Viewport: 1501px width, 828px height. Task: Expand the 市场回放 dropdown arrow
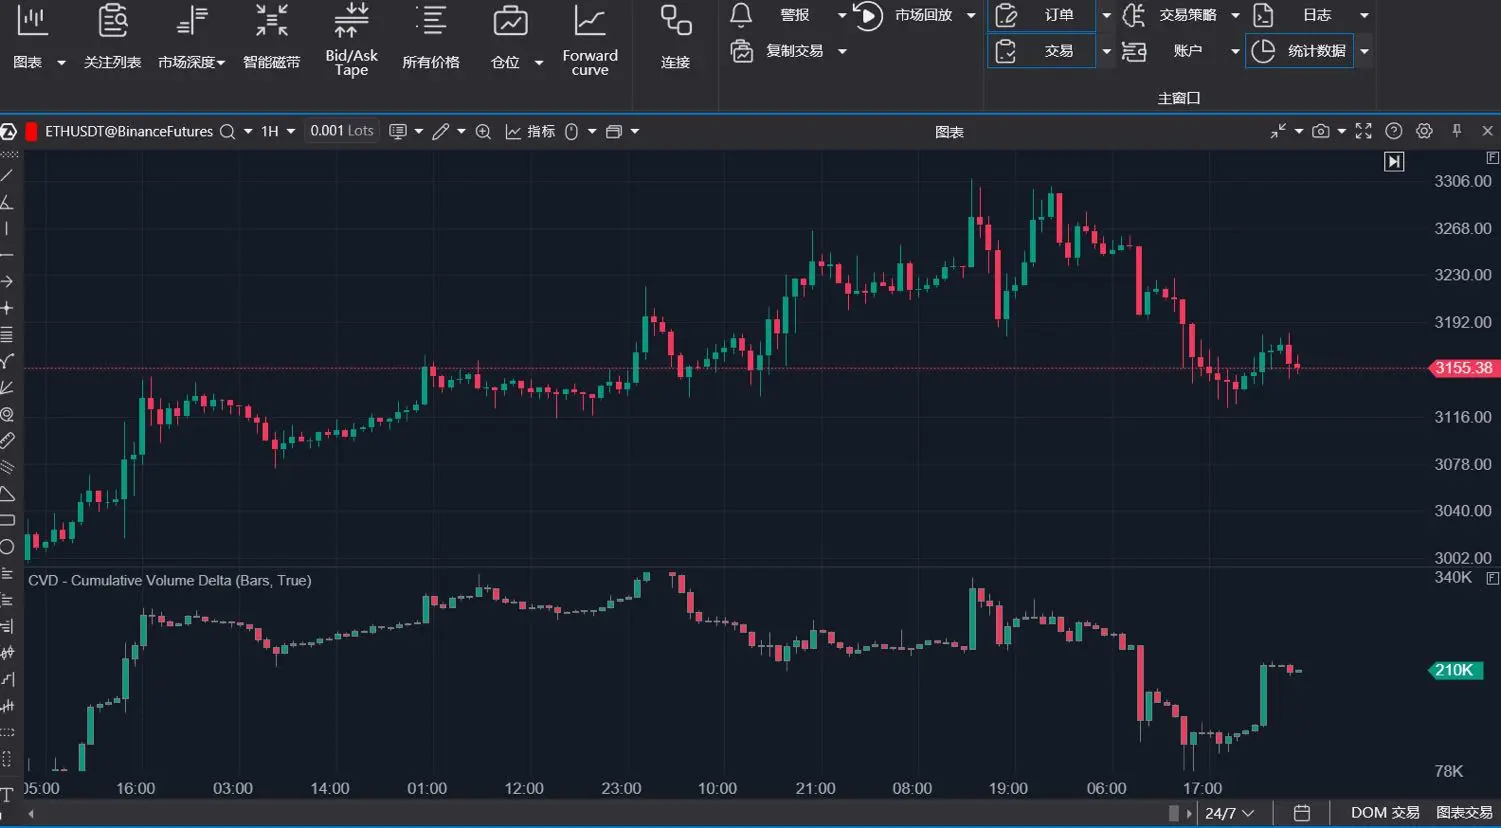point(971,15)
